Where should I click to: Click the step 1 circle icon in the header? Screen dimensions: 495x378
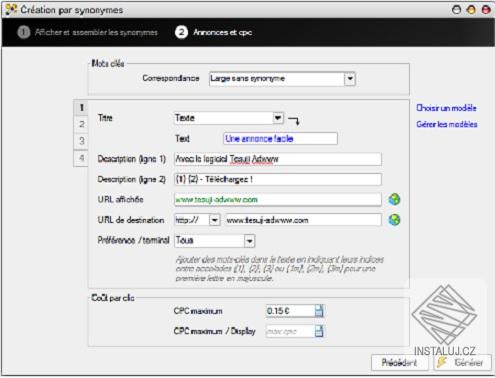click(23, 32)
